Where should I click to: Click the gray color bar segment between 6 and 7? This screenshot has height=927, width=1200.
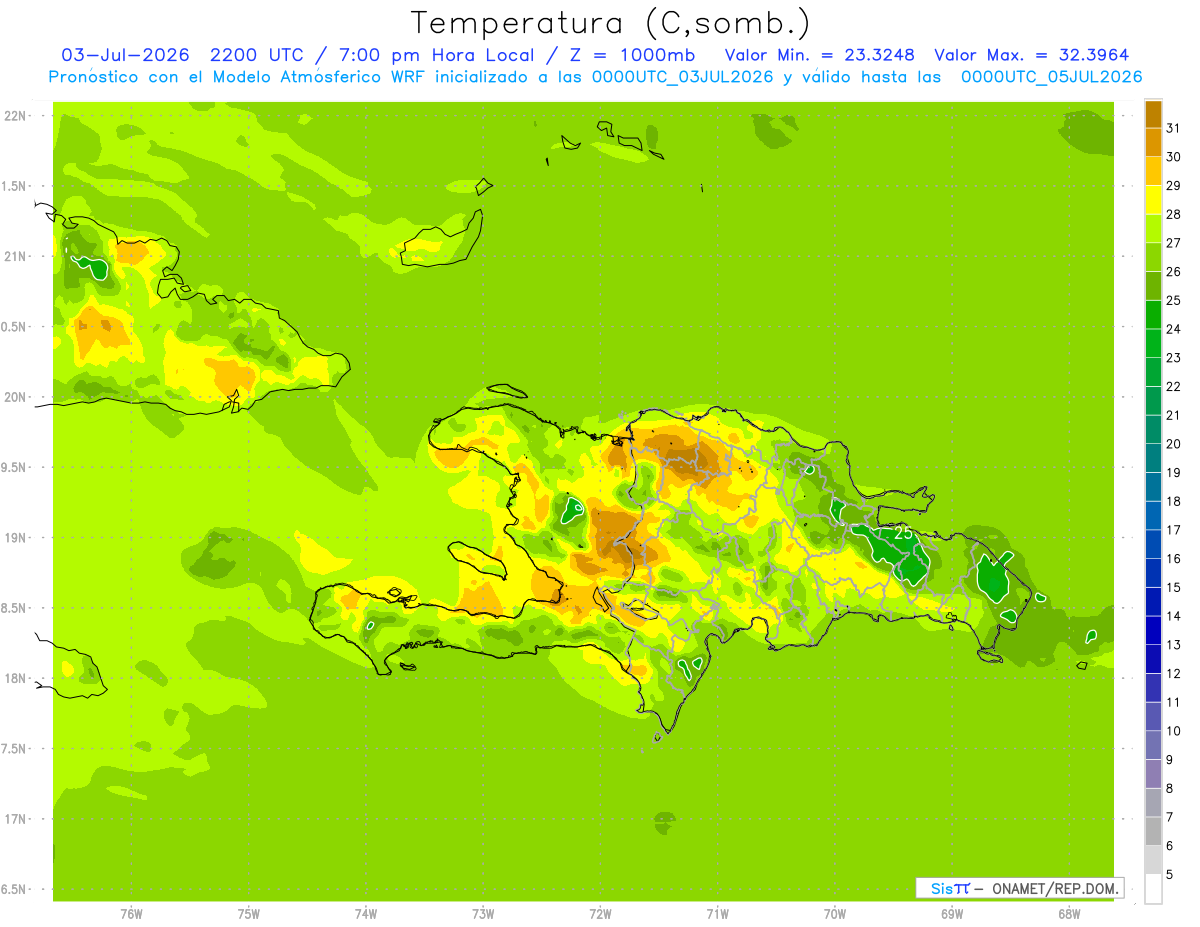(x=1153, y=831)
